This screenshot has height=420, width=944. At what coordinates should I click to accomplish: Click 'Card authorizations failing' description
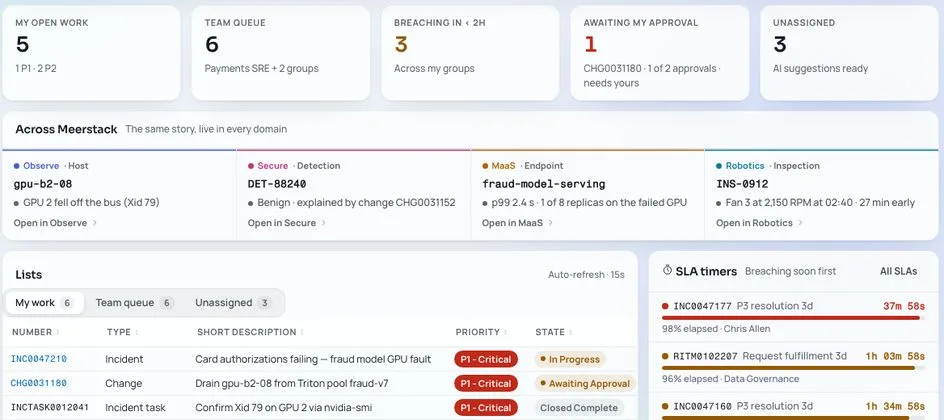pos(313,360)
